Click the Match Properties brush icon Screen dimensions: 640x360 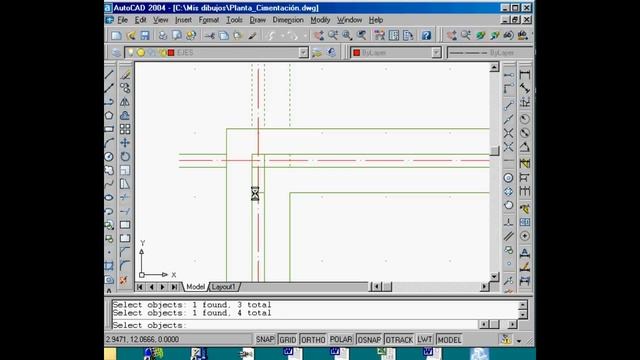252,36
